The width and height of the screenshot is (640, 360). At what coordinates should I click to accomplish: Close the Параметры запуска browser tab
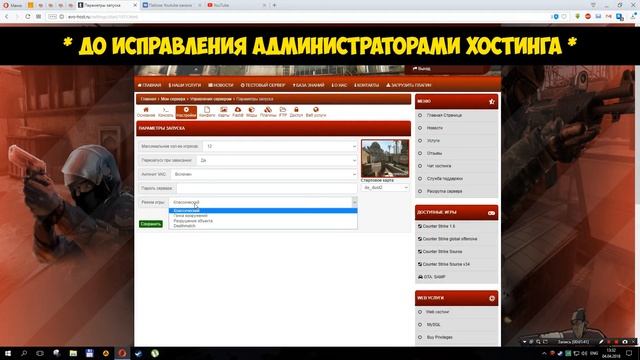pos(135,5)
